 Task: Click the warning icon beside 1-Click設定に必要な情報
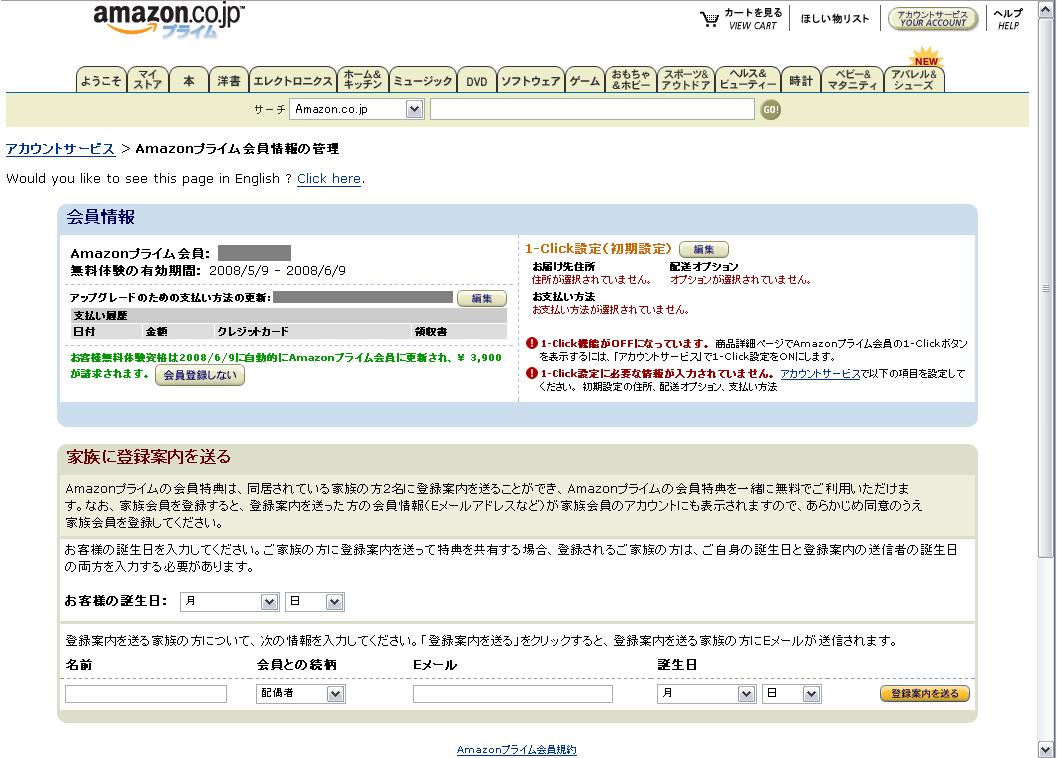[531, 373]
